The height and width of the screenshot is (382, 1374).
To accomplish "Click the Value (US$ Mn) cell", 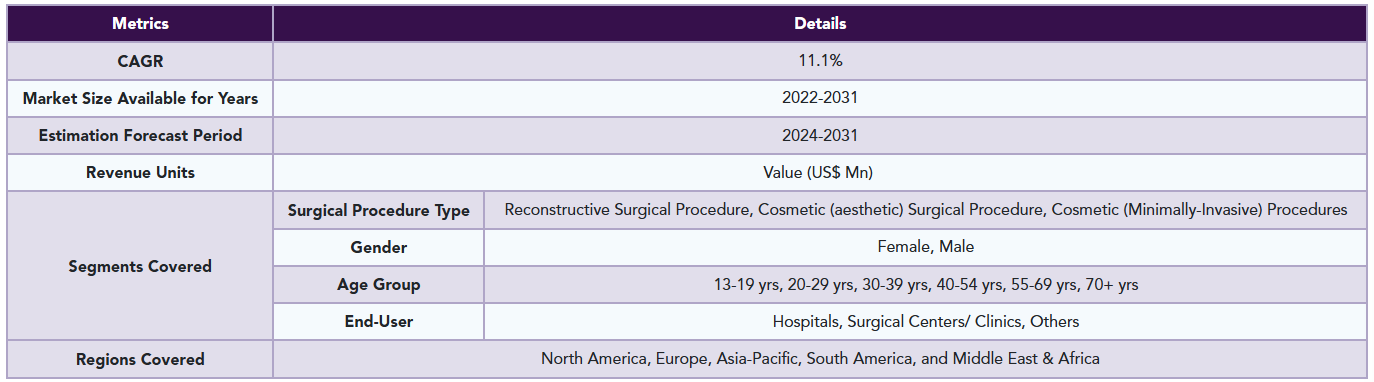I will click(x=820, y=172).
